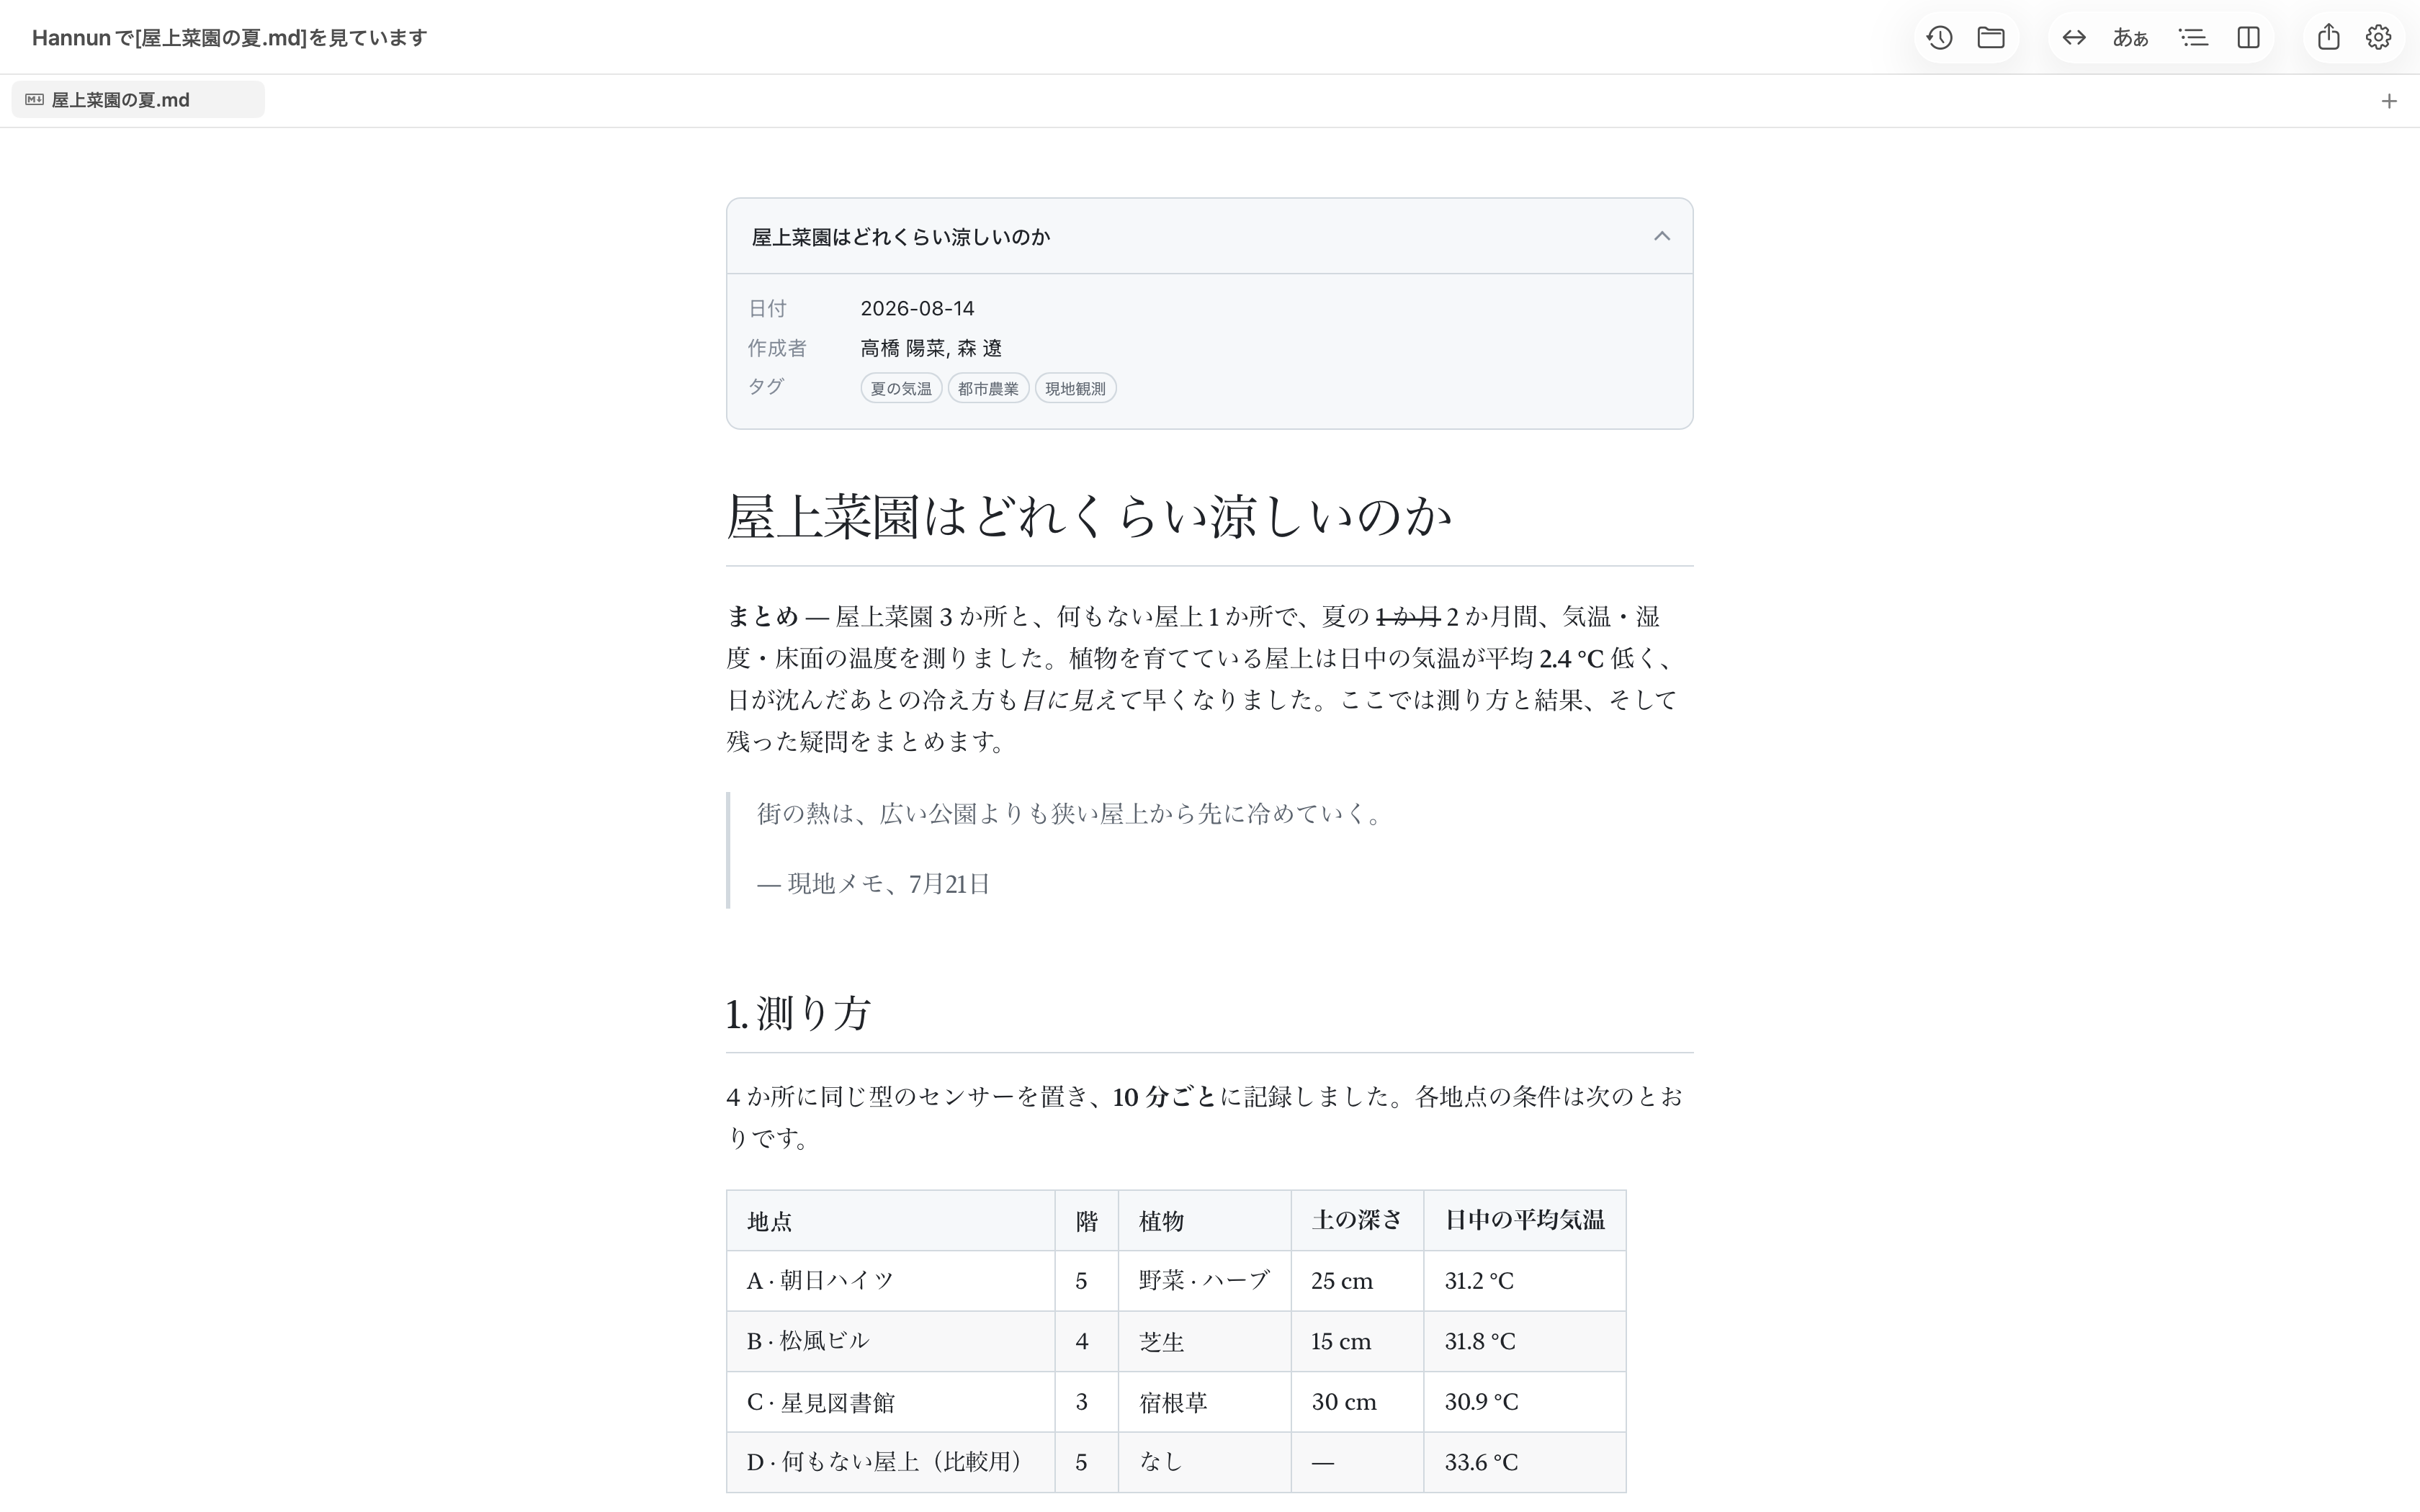Image resolution: width=2420 pixels, height=1512 pixels.
Task: Toggle the split view panel icon
Action: click(x=2248, y=38)
